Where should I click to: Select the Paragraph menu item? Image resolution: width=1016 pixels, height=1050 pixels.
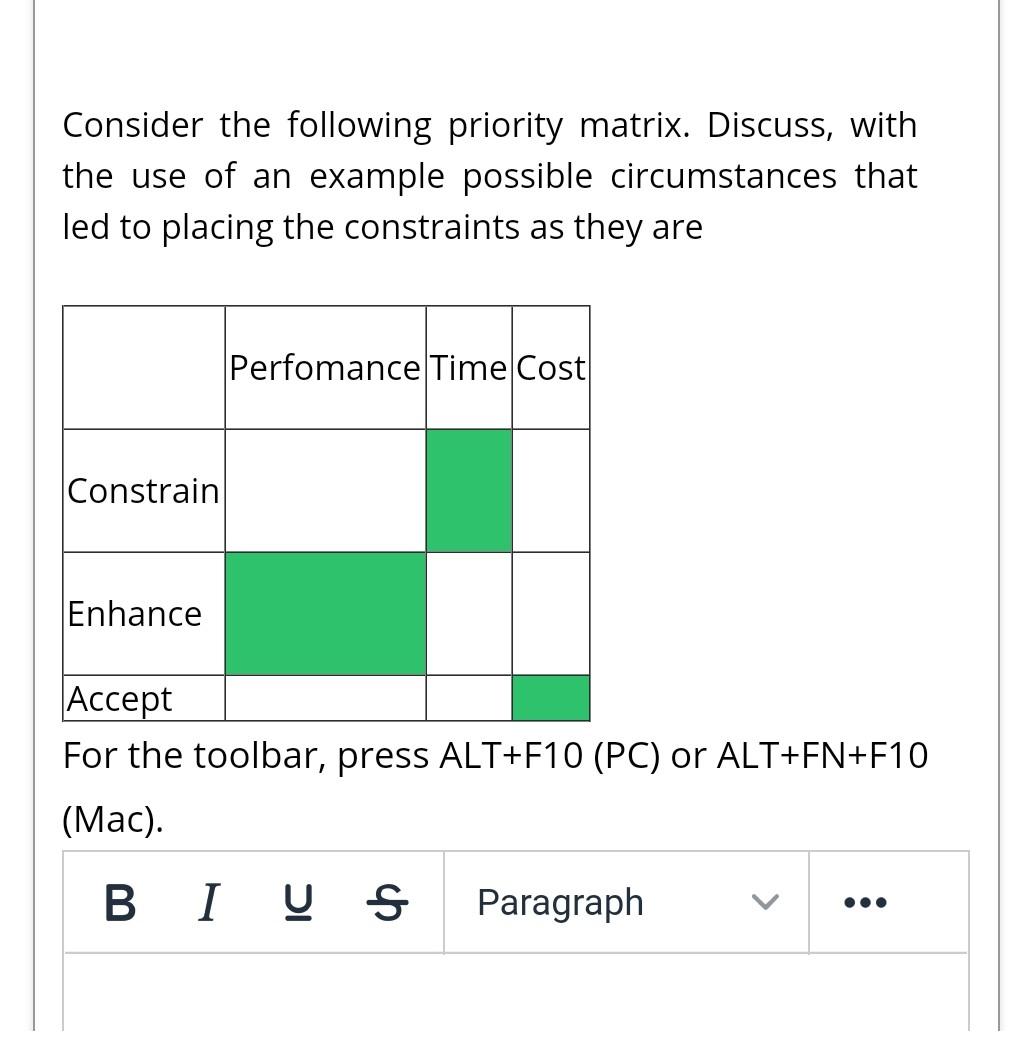[560, 902]
